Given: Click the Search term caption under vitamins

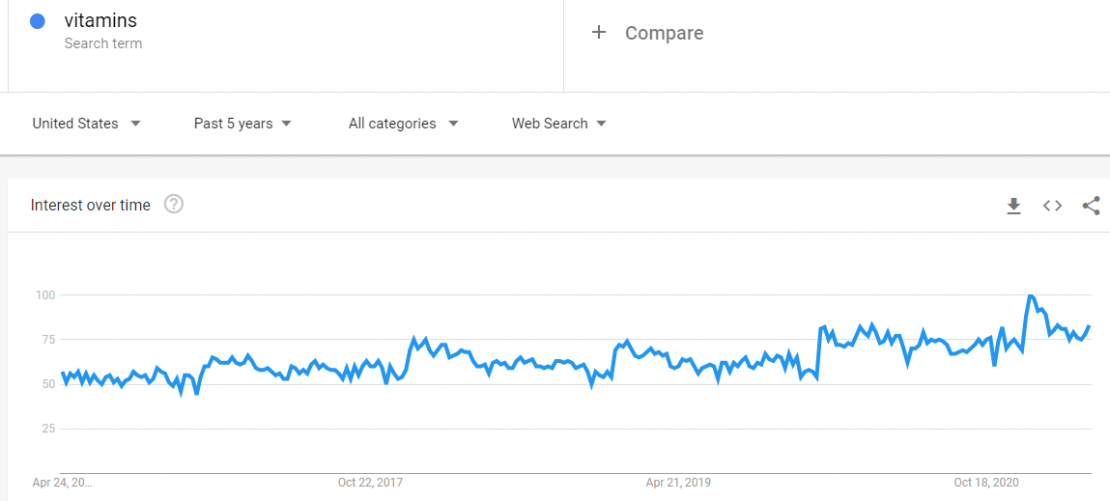Looking at the screenshot, I should [103, 43].
